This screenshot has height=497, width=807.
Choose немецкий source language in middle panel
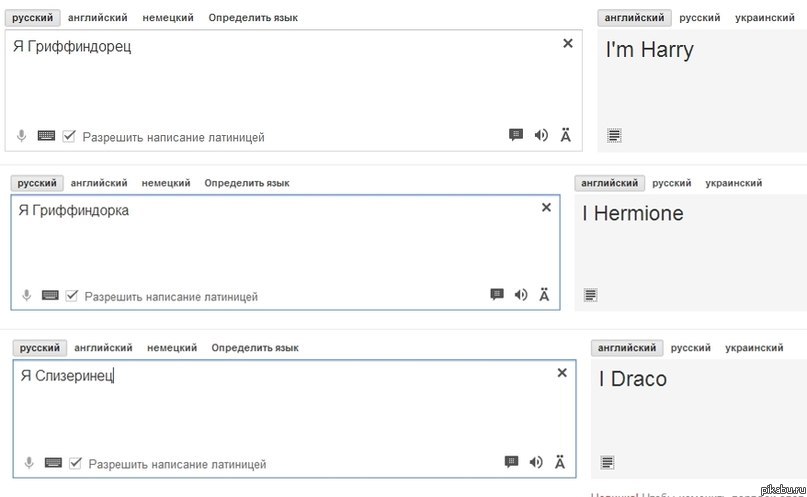(166, 183)
